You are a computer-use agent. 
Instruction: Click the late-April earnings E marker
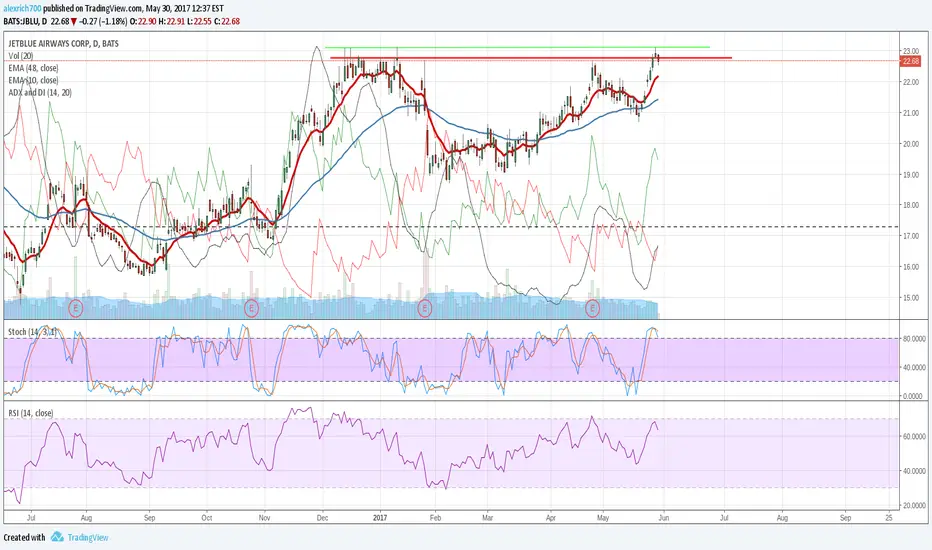(x=593, y=308)
